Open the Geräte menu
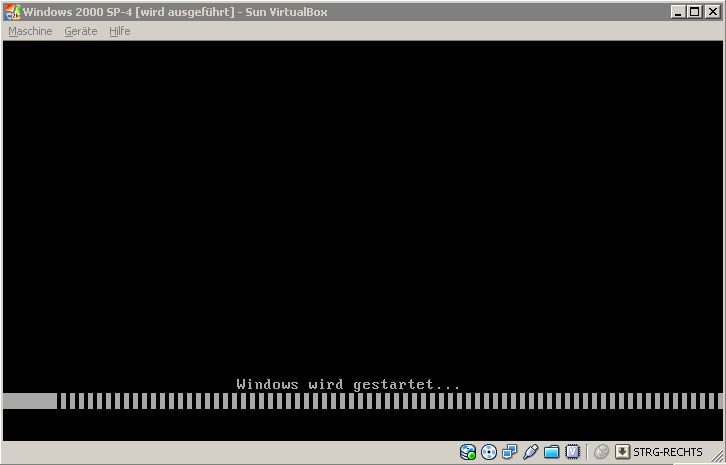Screen dimensions: 726x465 tap(81, 31)
